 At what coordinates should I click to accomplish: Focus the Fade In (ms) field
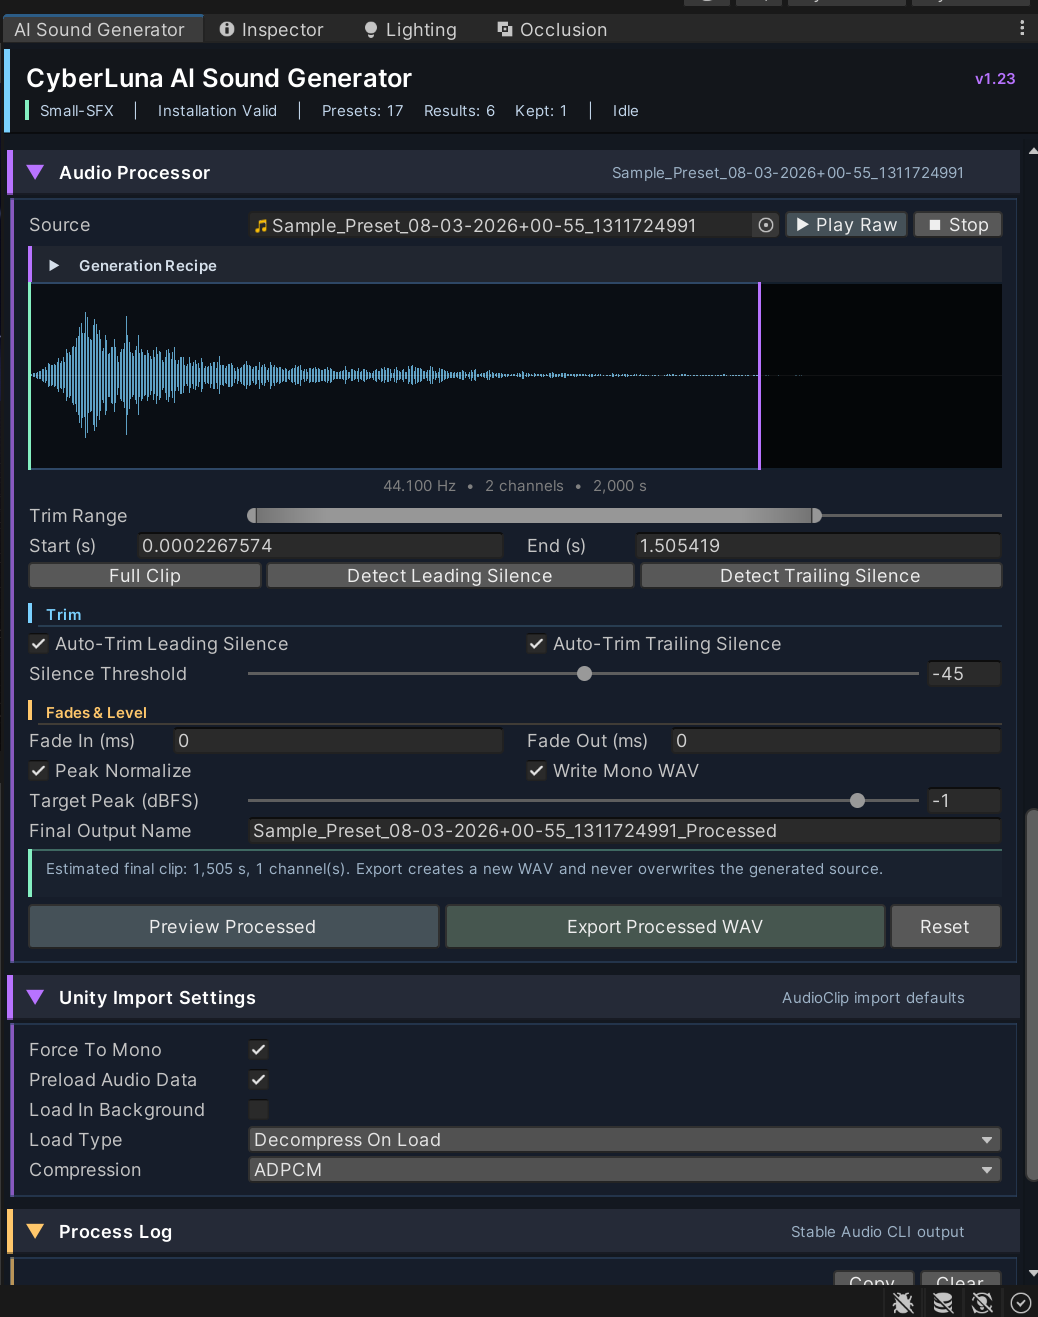point(338,740)
